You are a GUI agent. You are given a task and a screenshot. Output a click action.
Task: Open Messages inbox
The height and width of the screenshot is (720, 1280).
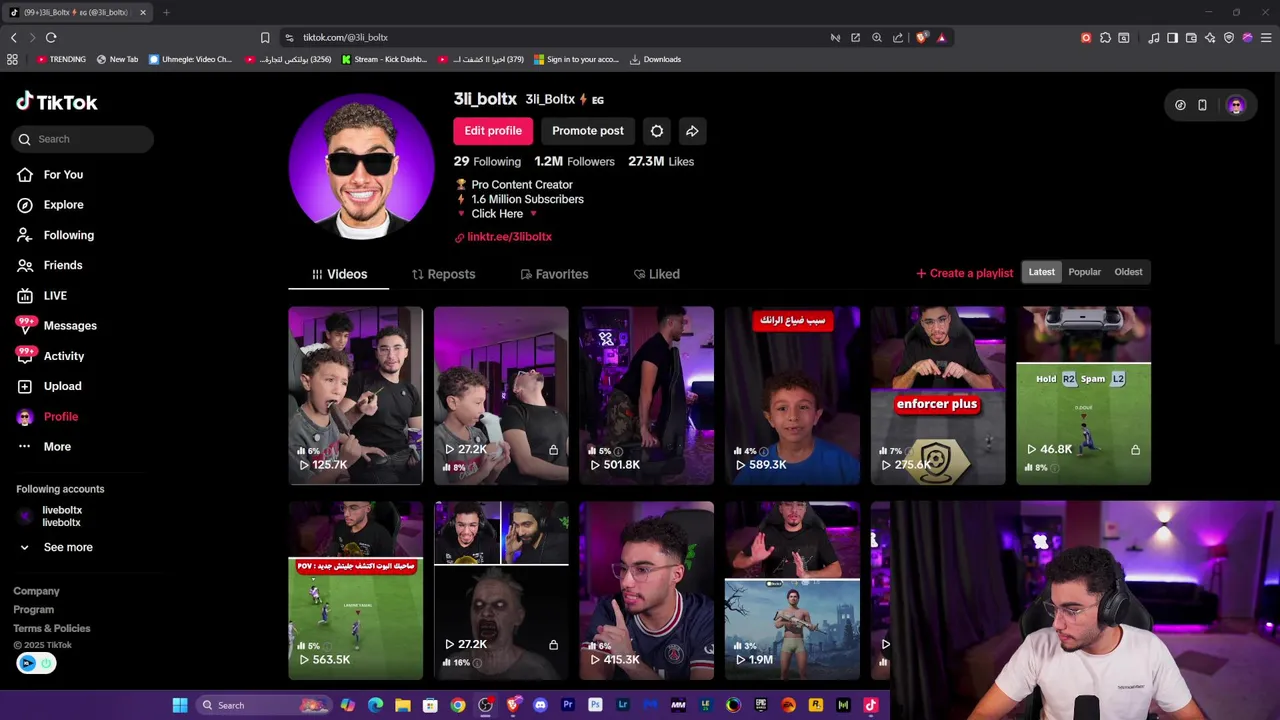point(57,326)
